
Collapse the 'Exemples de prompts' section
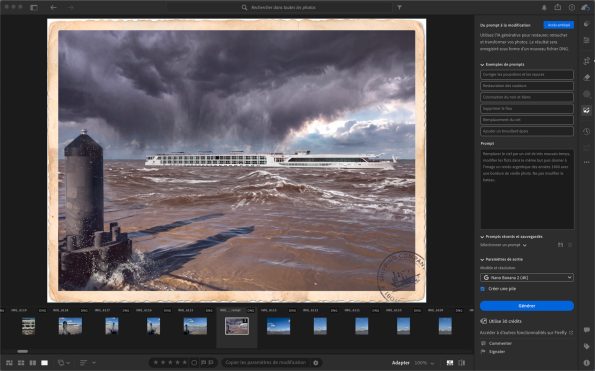(482, 65)
